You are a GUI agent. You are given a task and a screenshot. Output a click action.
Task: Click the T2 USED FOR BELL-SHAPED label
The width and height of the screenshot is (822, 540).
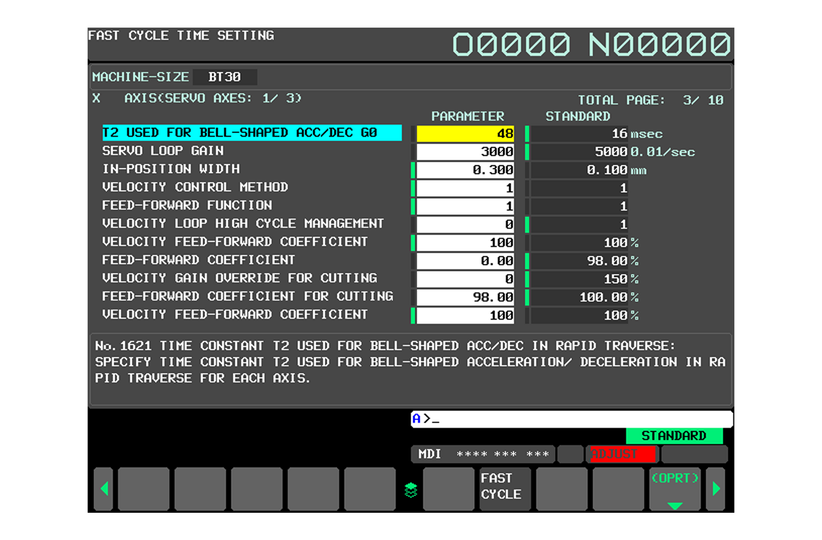point(250,133)
